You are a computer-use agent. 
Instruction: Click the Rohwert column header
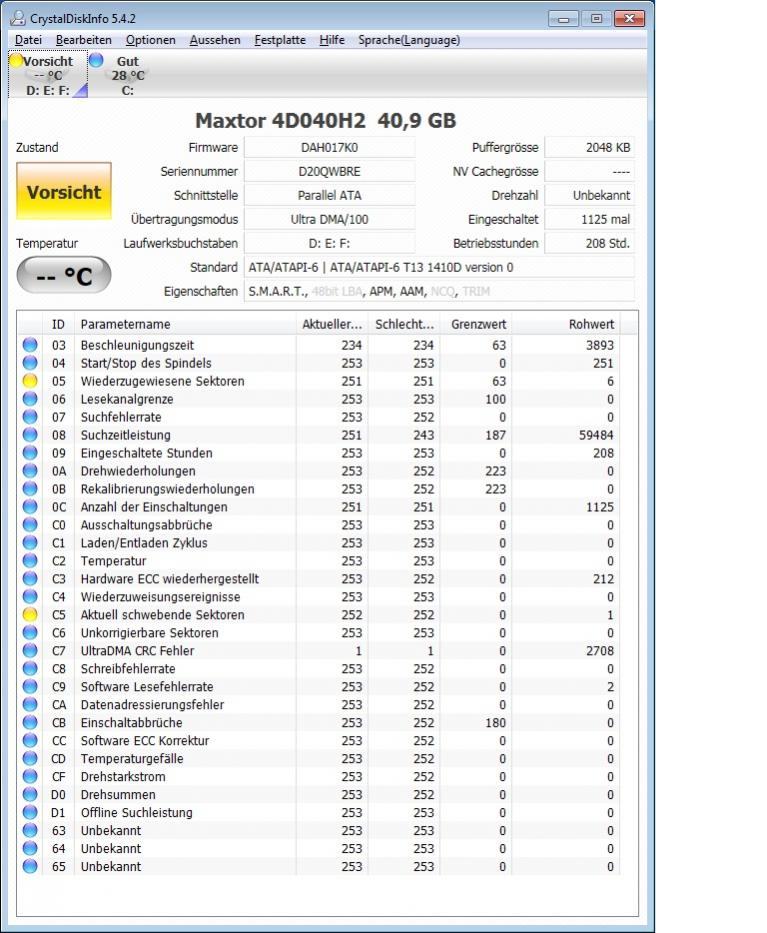(565, 324)
